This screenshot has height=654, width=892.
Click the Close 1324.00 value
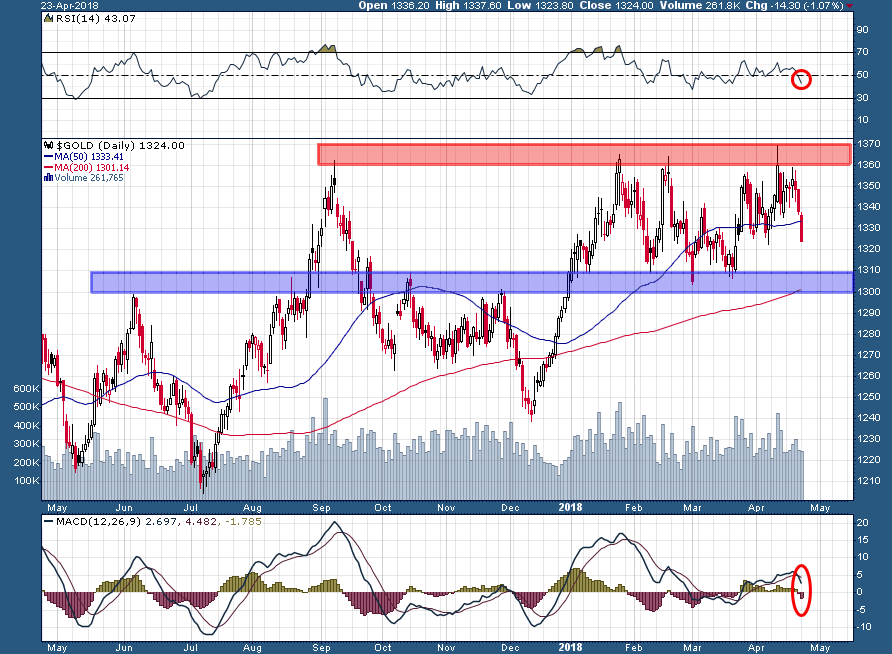617,6
